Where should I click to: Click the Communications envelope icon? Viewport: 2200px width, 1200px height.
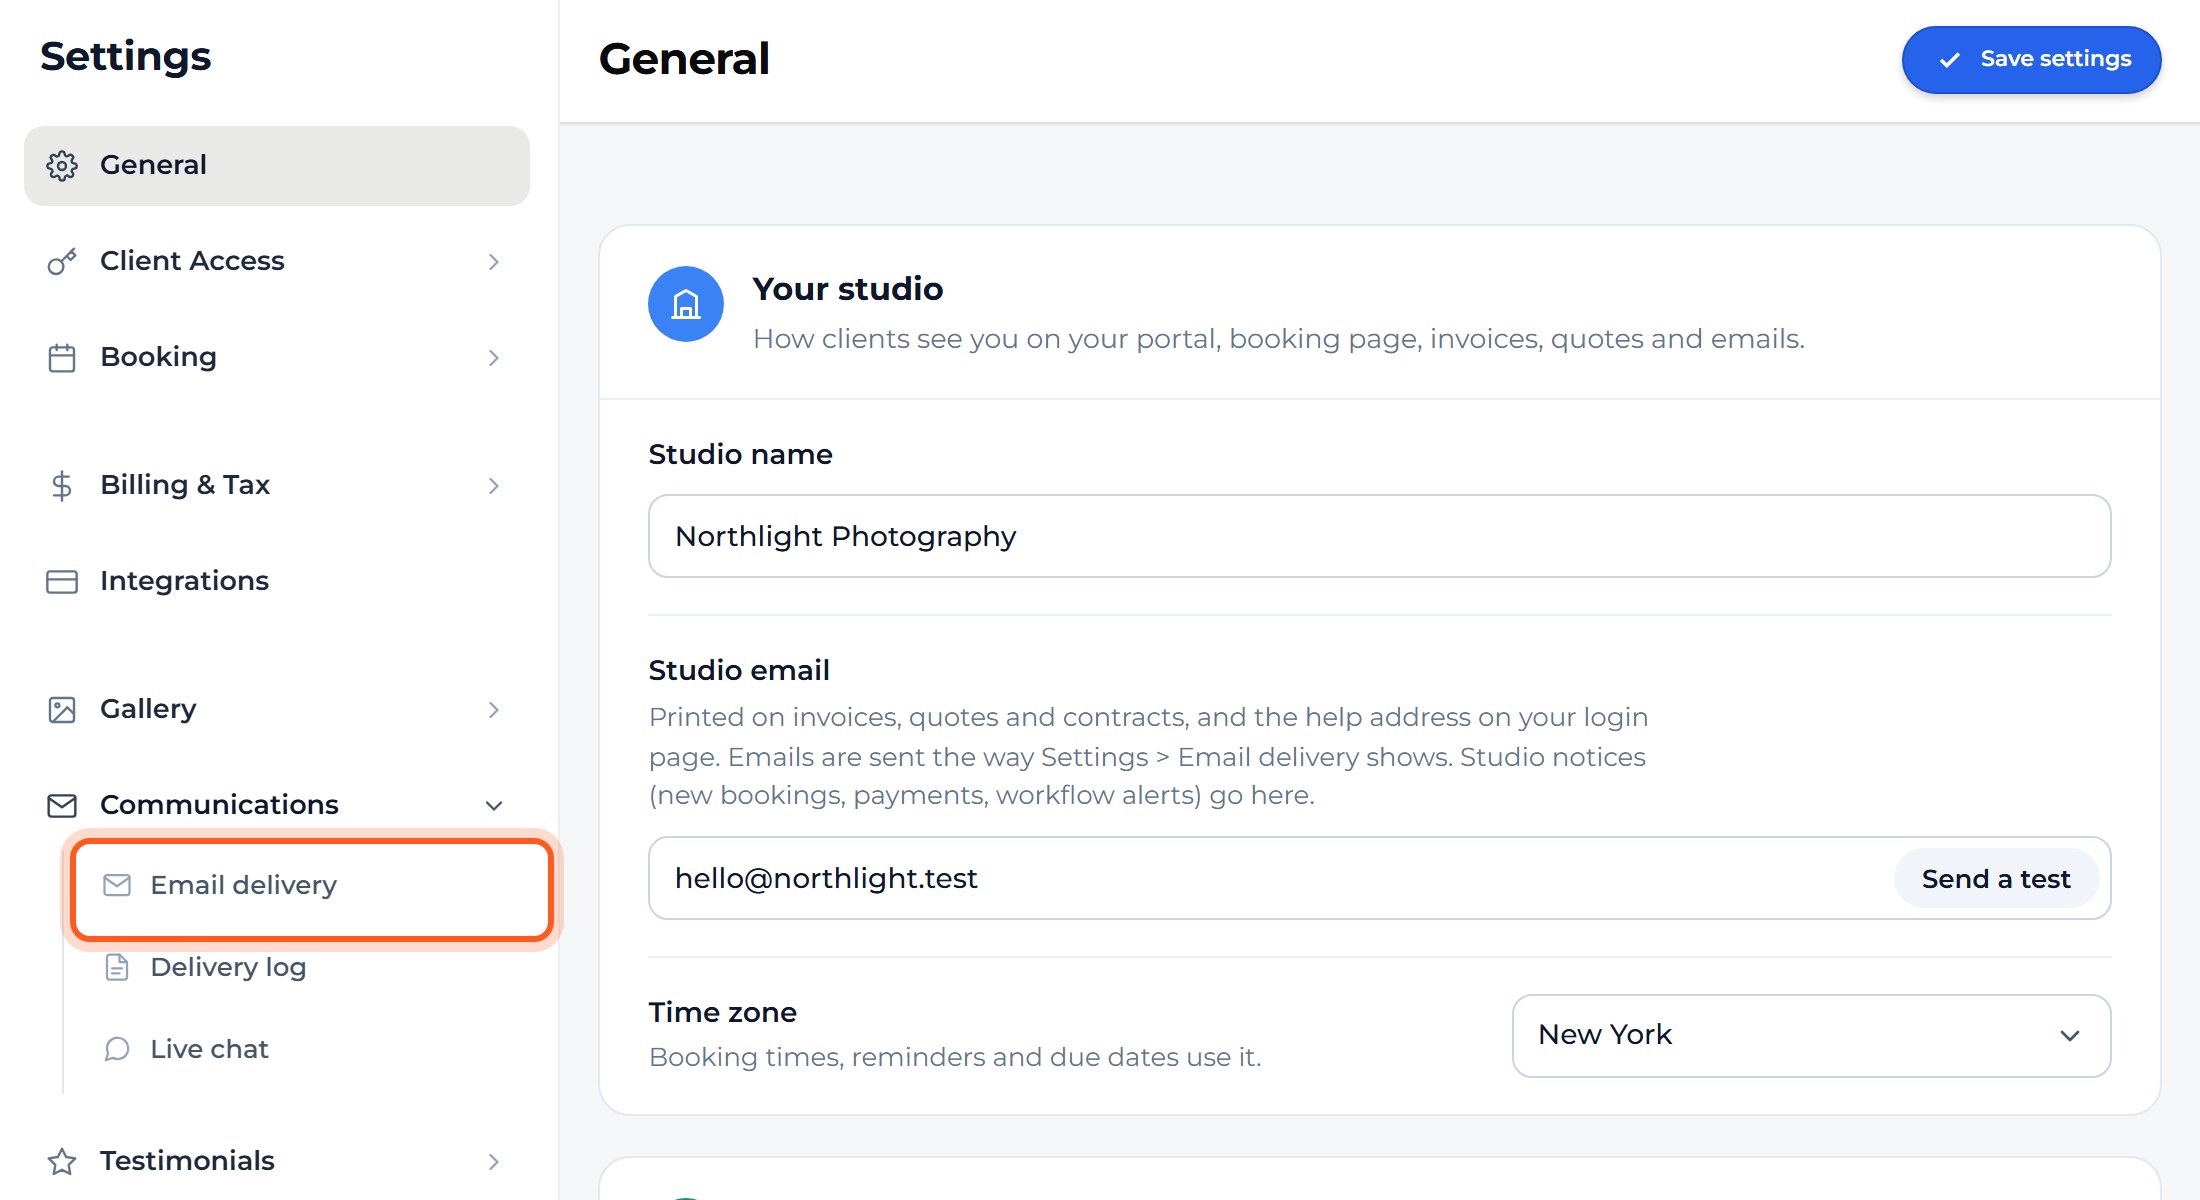tap(62, 806)
